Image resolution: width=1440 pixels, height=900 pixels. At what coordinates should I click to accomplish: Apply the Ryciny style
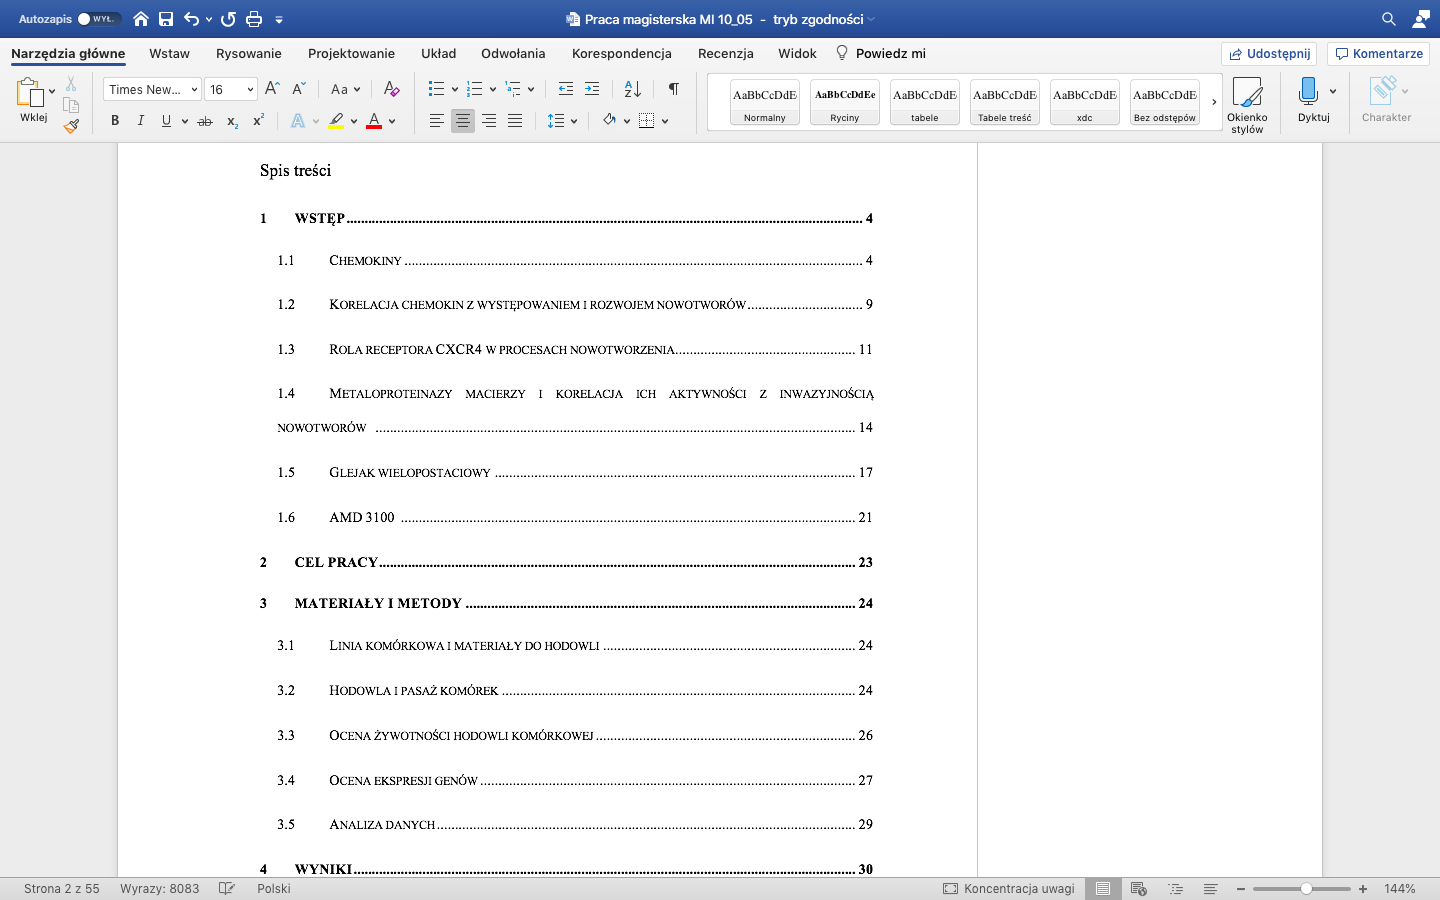[x=845, y=102]
